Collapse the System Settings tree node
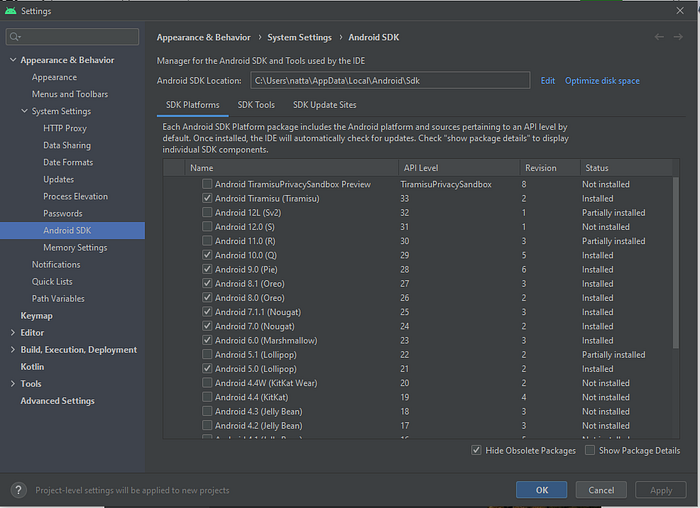The width and height of the screenshot is (700, 508). 25,111
